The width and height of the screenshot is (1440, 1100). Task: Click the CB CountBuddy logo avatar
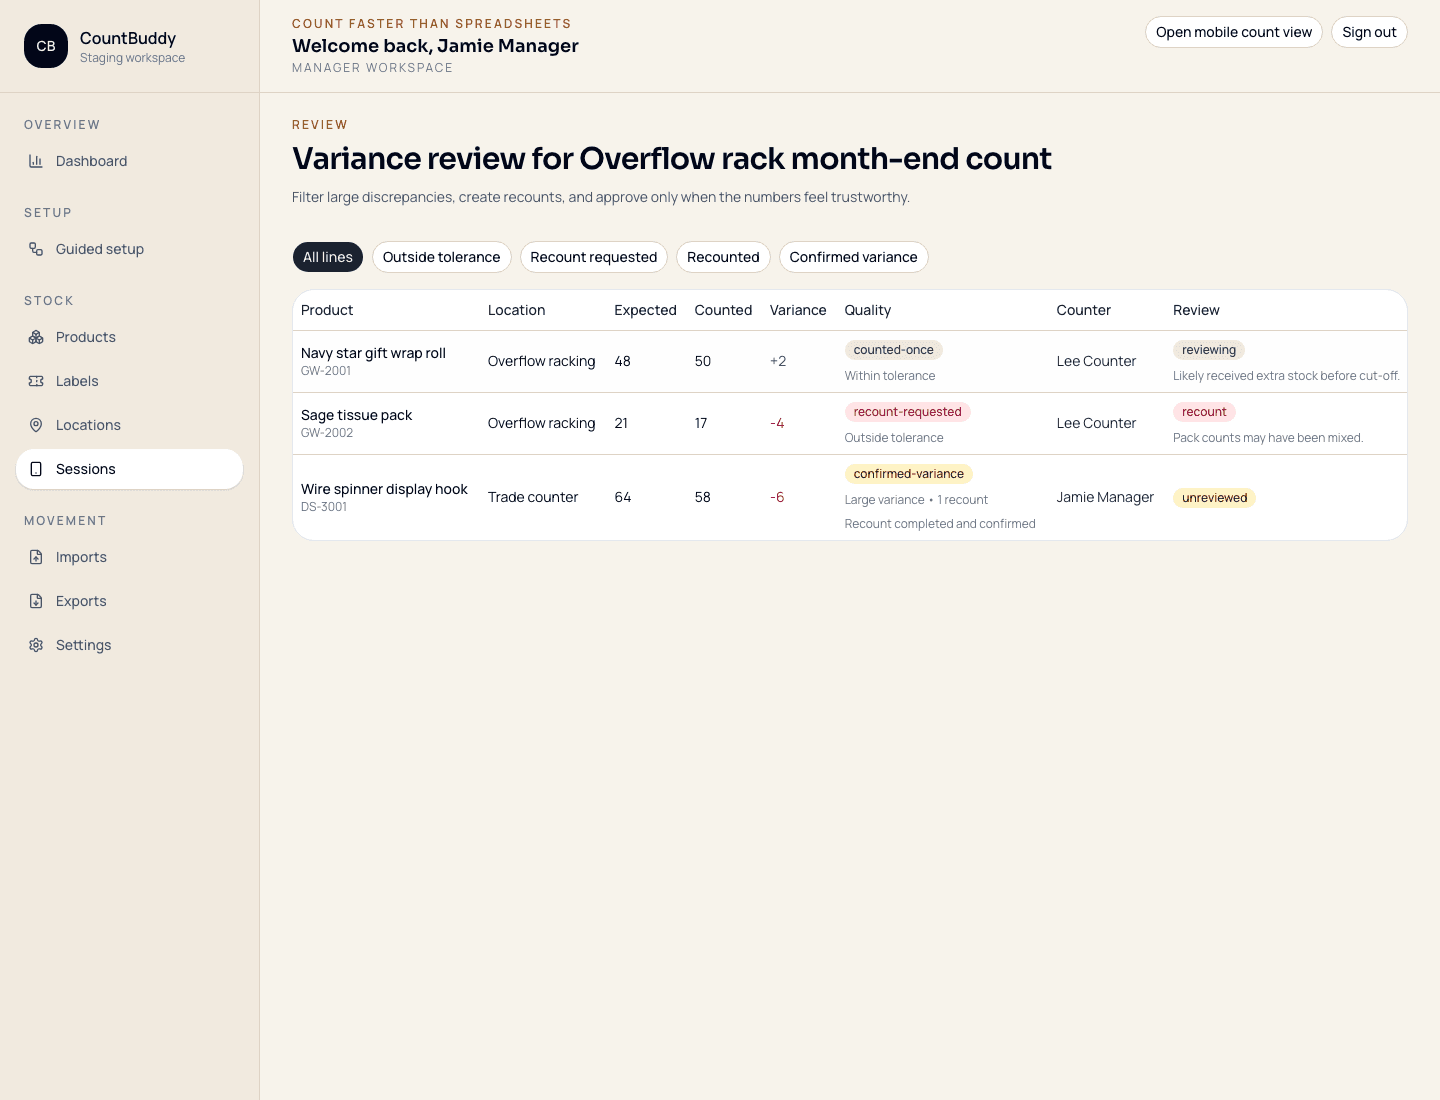coord(46,46)
